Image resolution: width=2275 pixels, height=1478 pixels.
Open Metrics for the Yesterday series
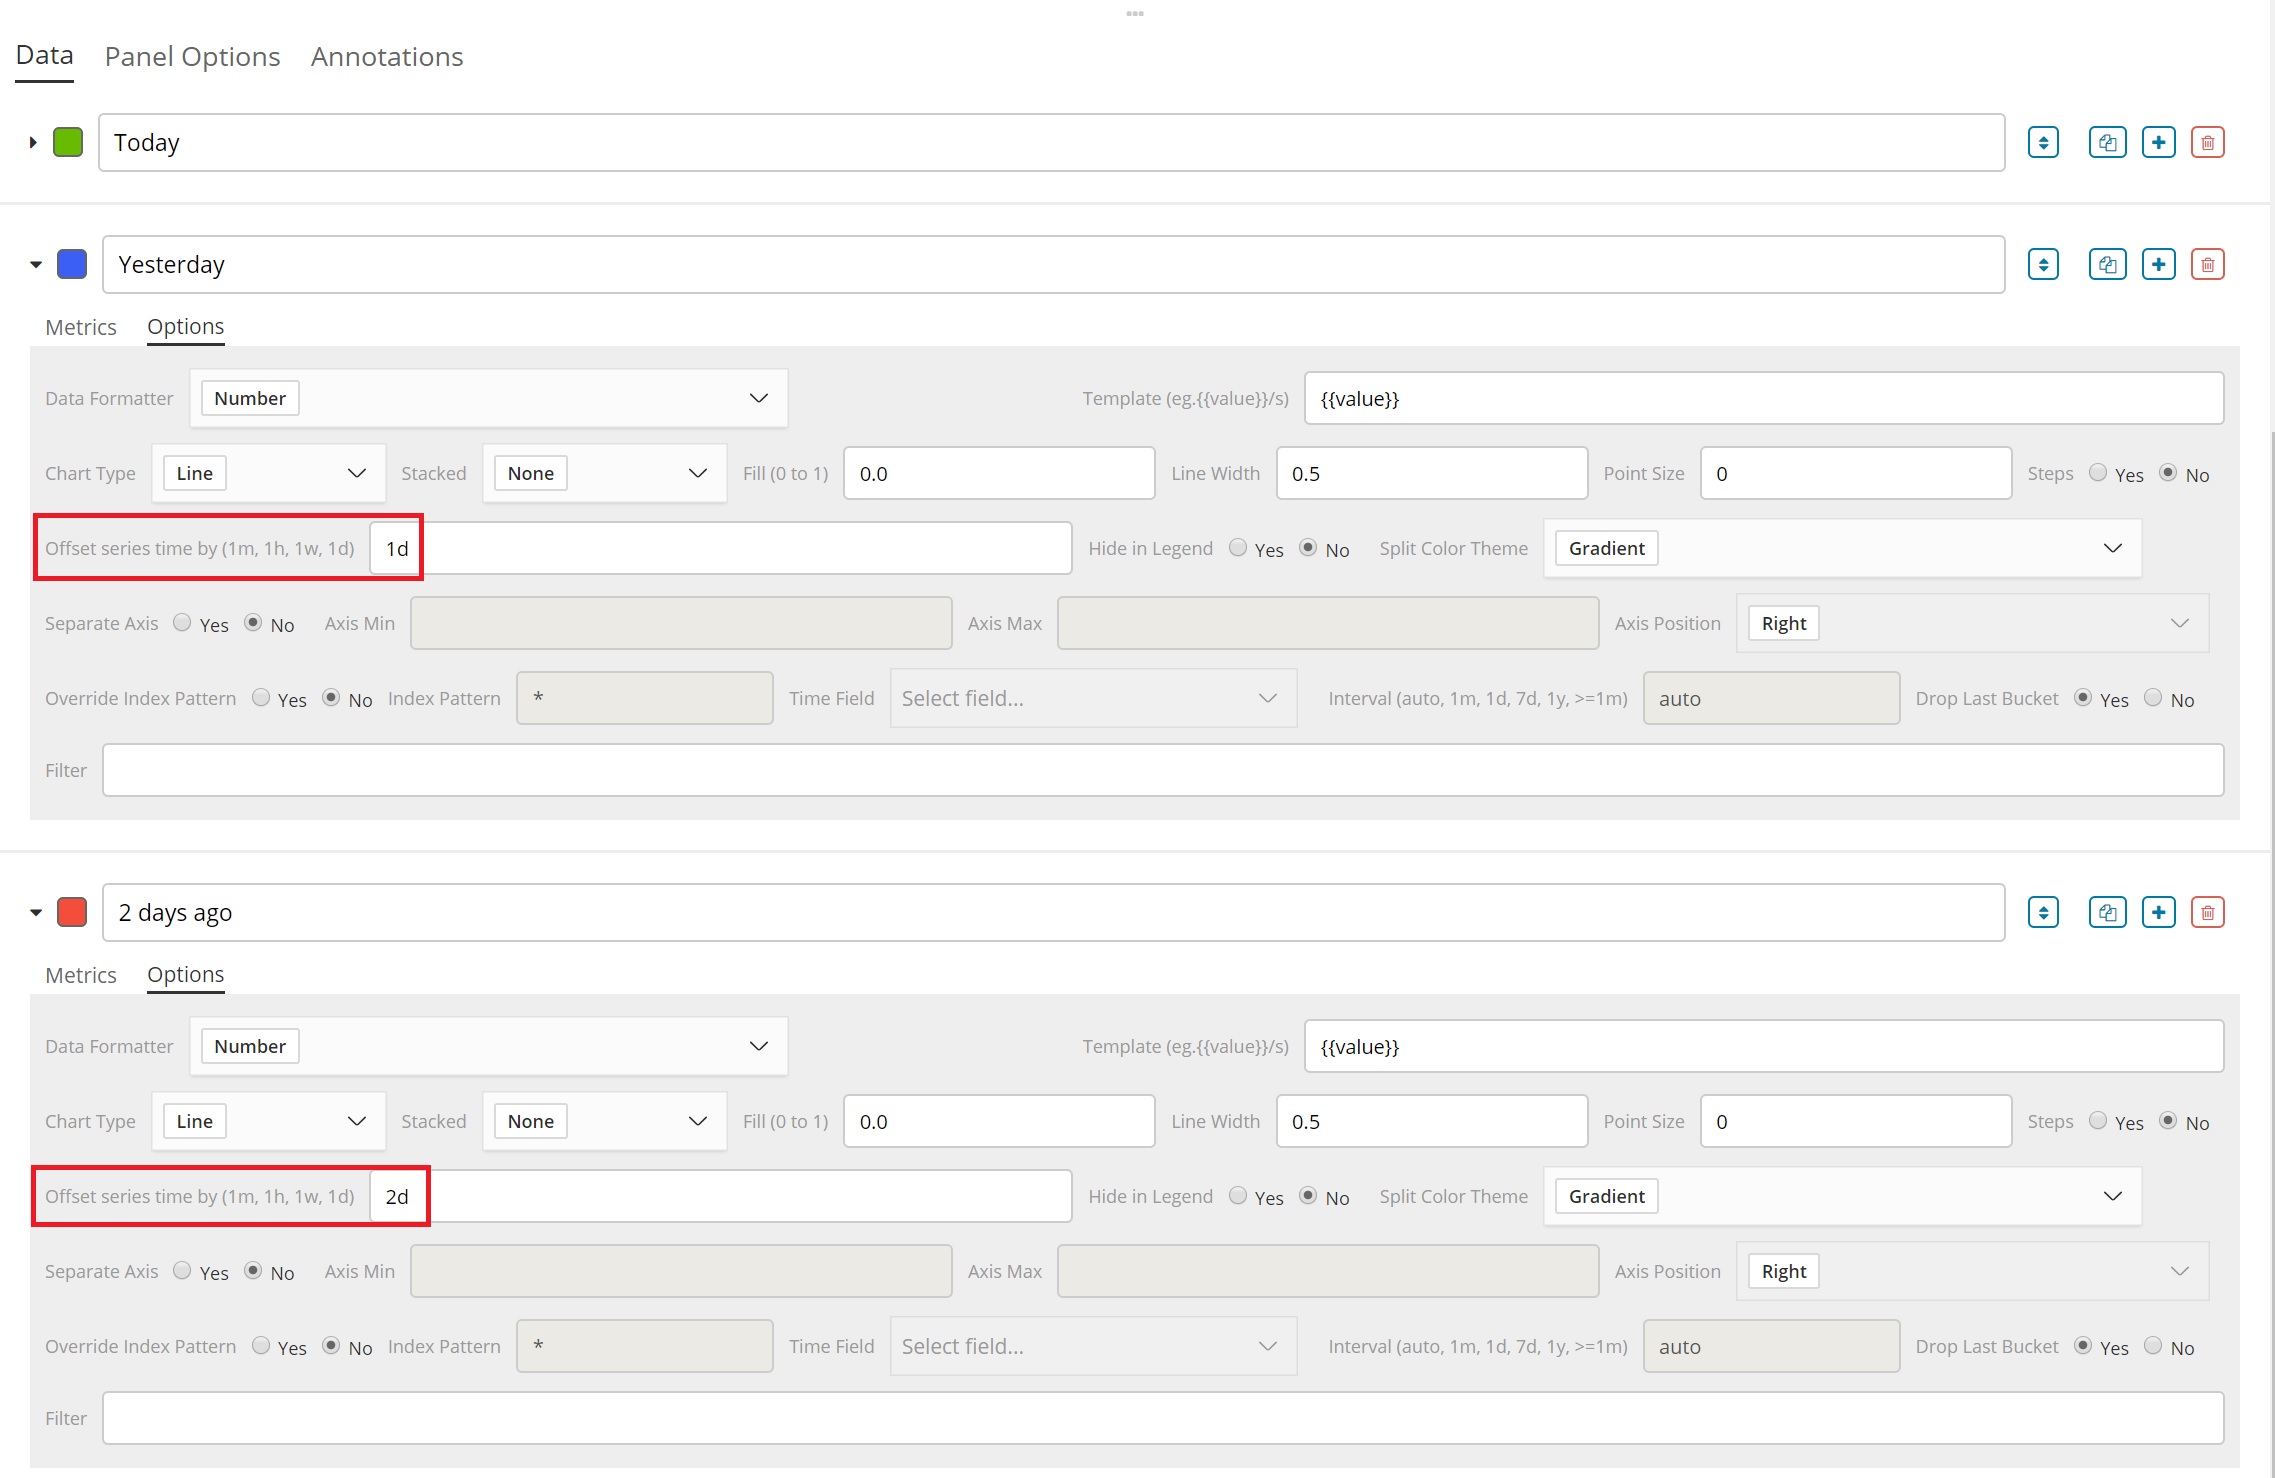click(80, 327)
